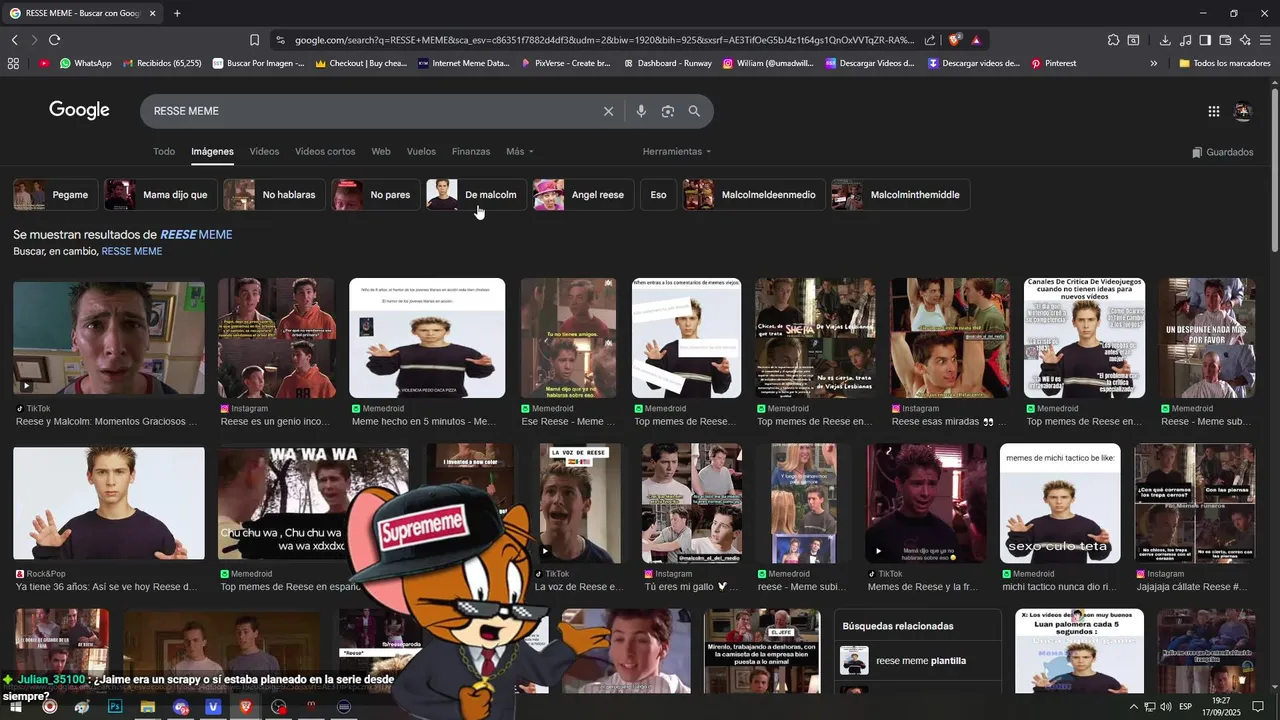This screenshot has height=720, width=1280.
Task: Click the bookmark page icon in address bar
Action: (254, 40)
